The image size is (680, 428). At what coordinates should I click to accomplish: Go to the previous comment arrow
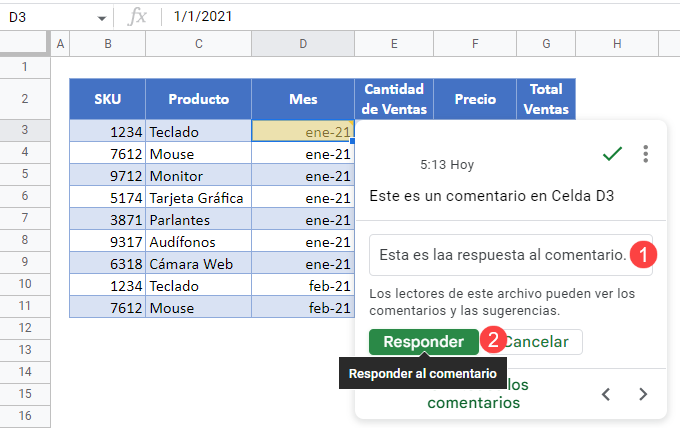606,394
